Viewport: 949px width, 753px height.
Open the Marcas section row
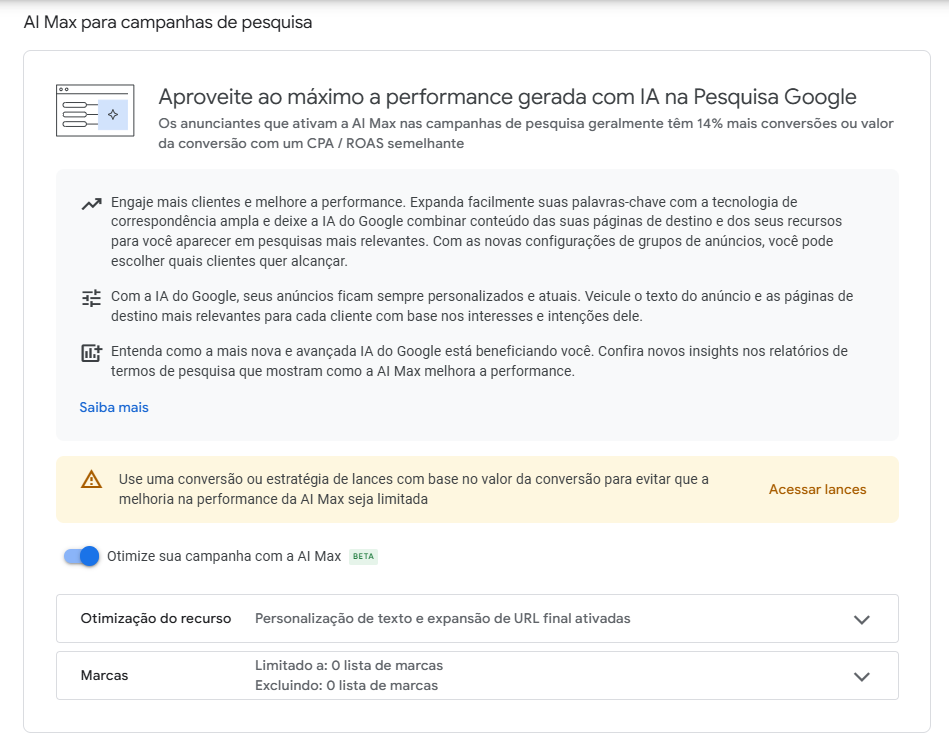477,676
